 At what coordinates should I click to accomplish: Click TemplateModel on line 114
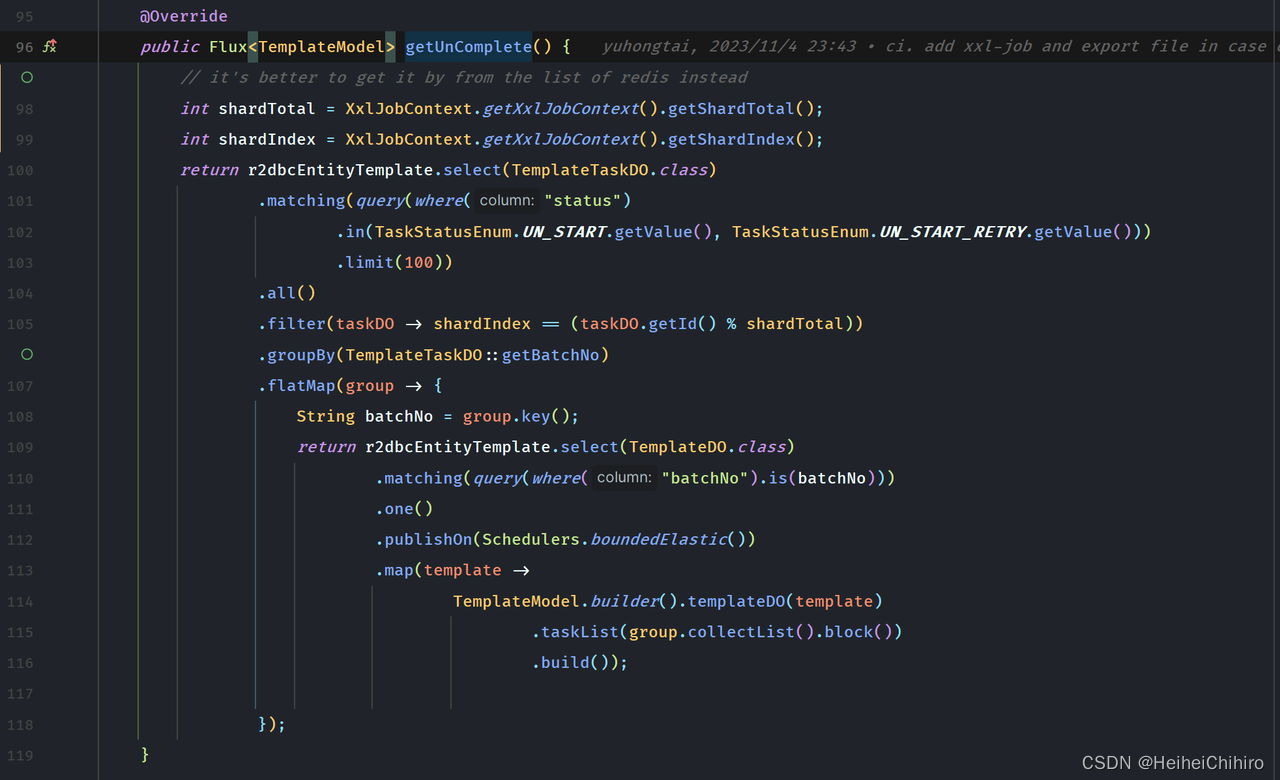[517, 601]
